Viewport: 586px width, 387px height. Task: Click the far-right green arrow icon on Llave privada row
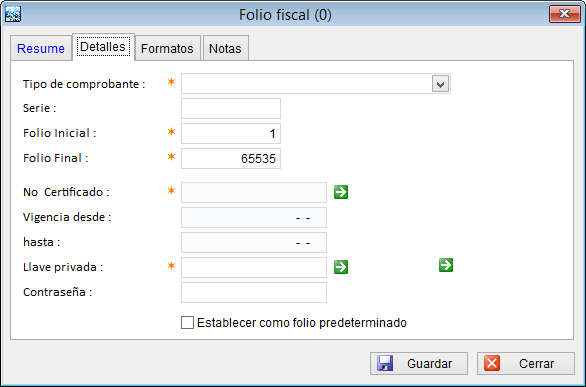pos(446,265)
